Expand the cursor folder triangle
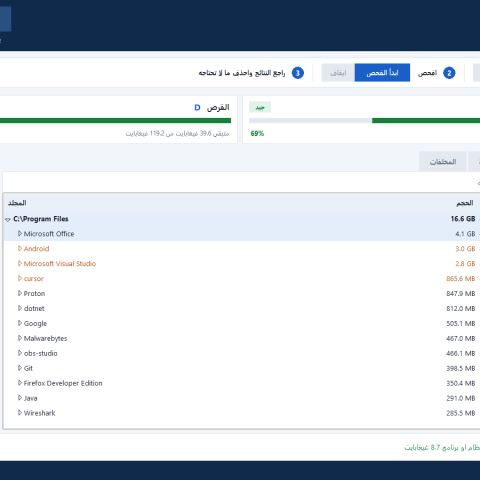480x480 pixels. pyautogui.click(x=20, y=278)
